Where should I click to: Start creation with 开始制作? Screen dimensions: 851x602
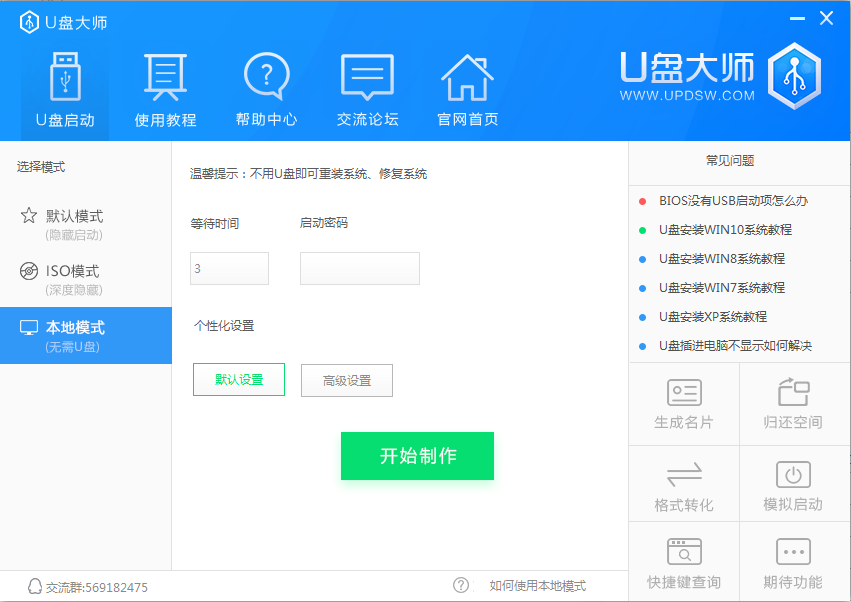coord(417,456)
